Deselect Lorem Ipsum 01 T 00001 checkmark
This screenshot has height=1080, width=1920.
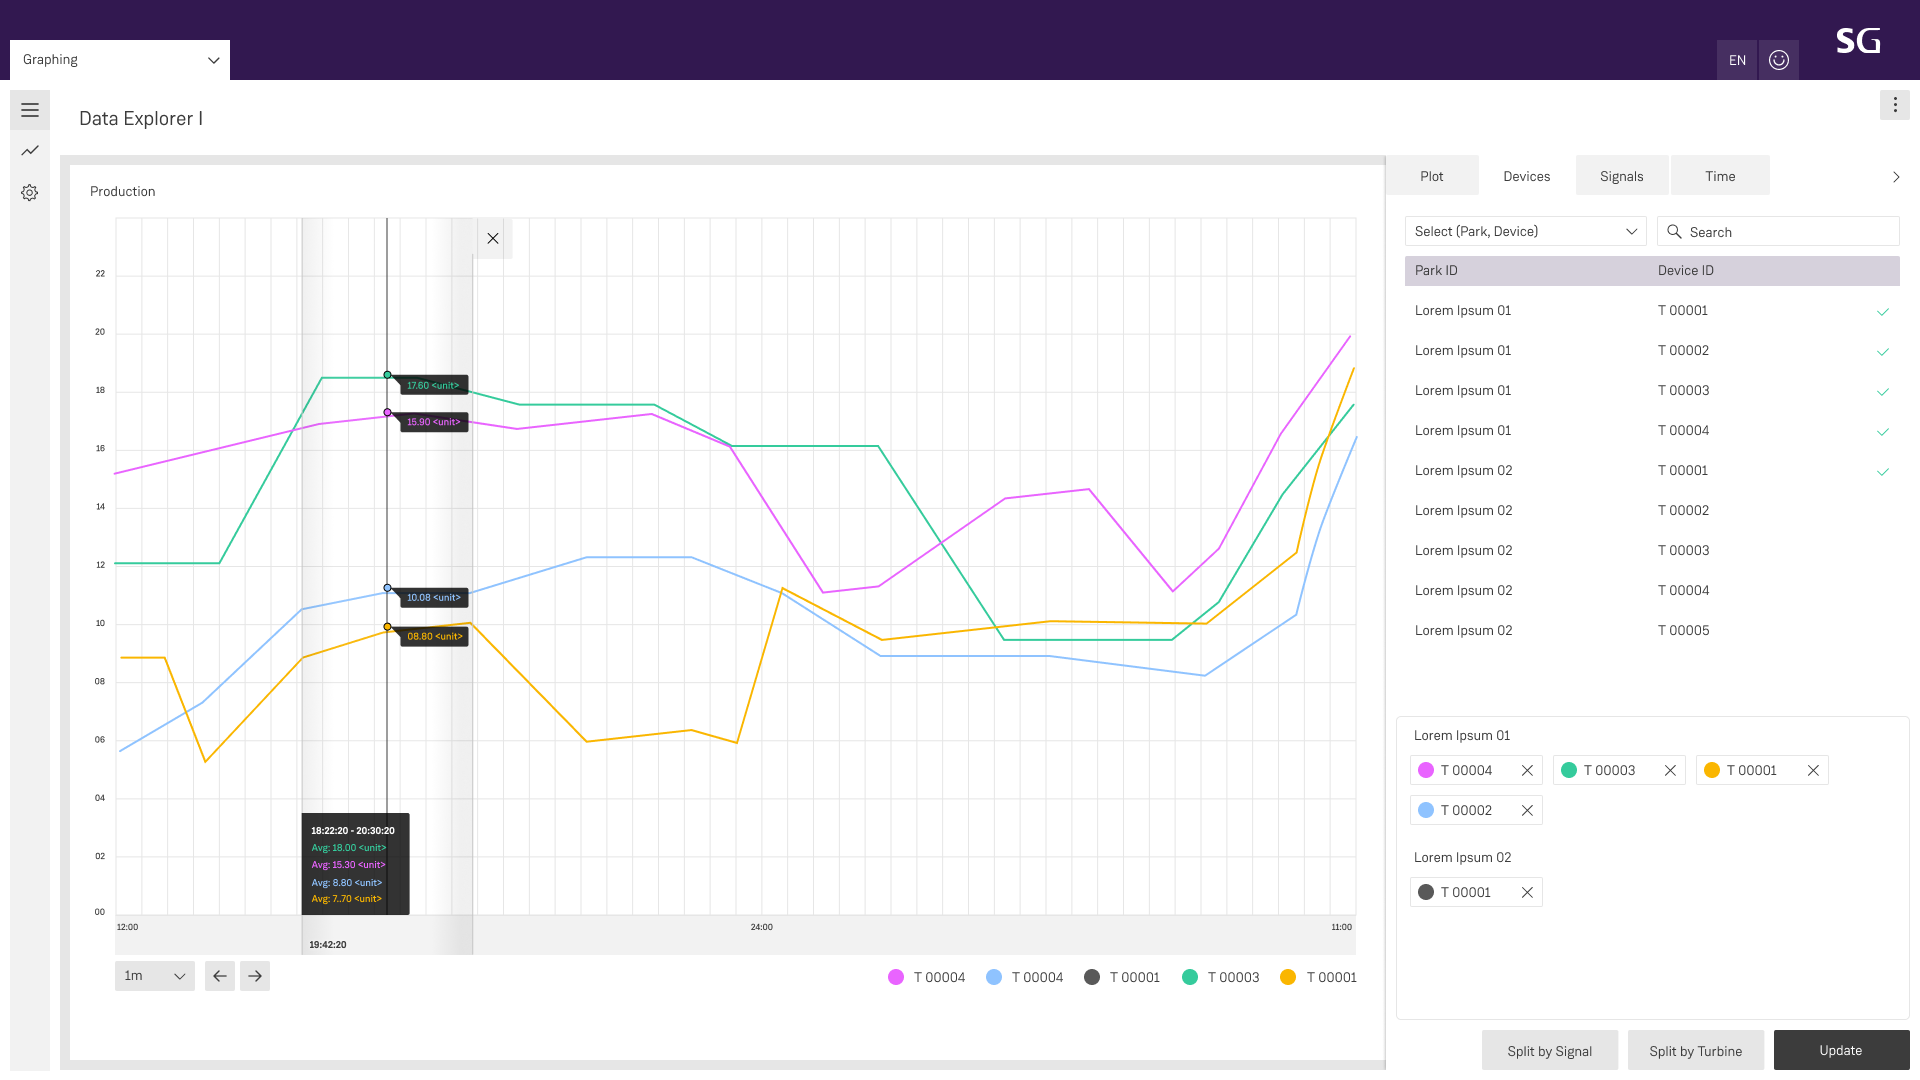[x=1883, y=312]
